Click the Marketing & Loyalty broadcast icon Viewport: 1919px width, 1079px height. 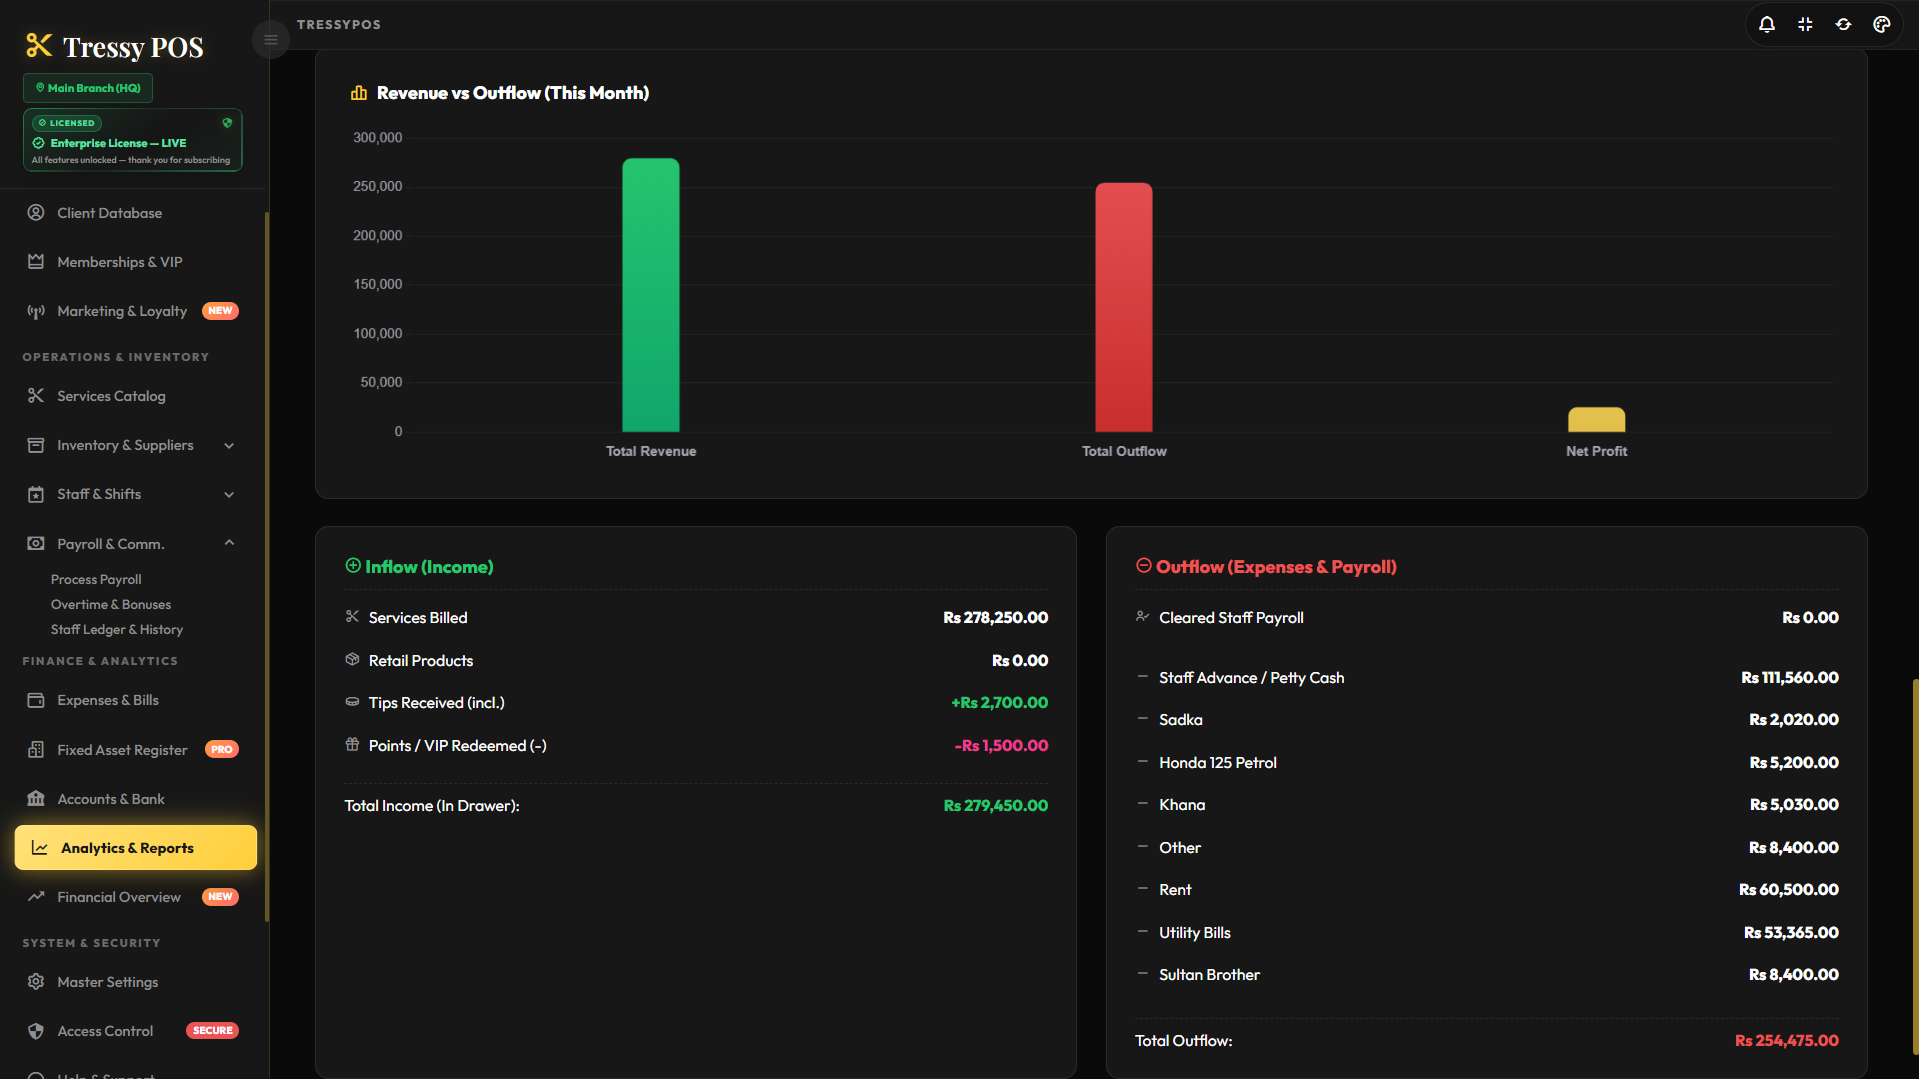tap(36, 311)
